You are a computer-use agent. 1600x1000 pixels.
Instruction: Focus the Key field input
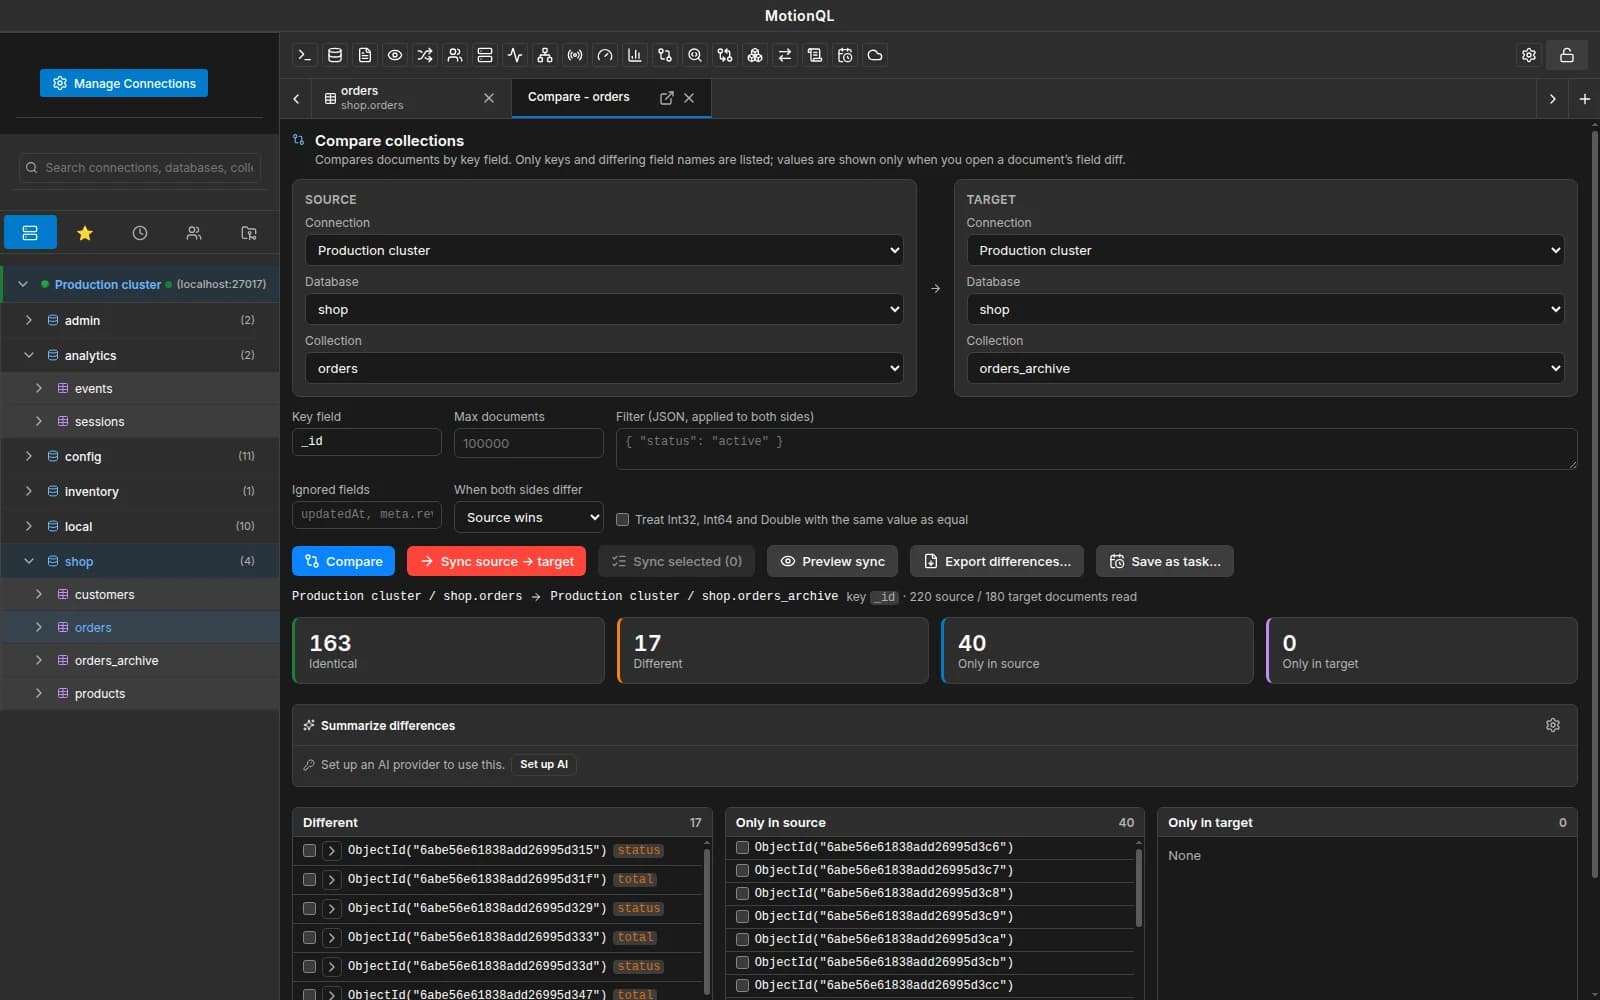coord(367,441)
